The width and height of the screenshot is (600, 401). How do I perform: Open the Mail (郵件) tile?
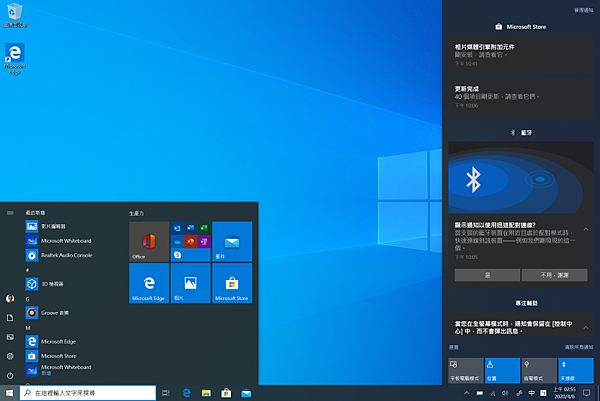coord(232,241)
